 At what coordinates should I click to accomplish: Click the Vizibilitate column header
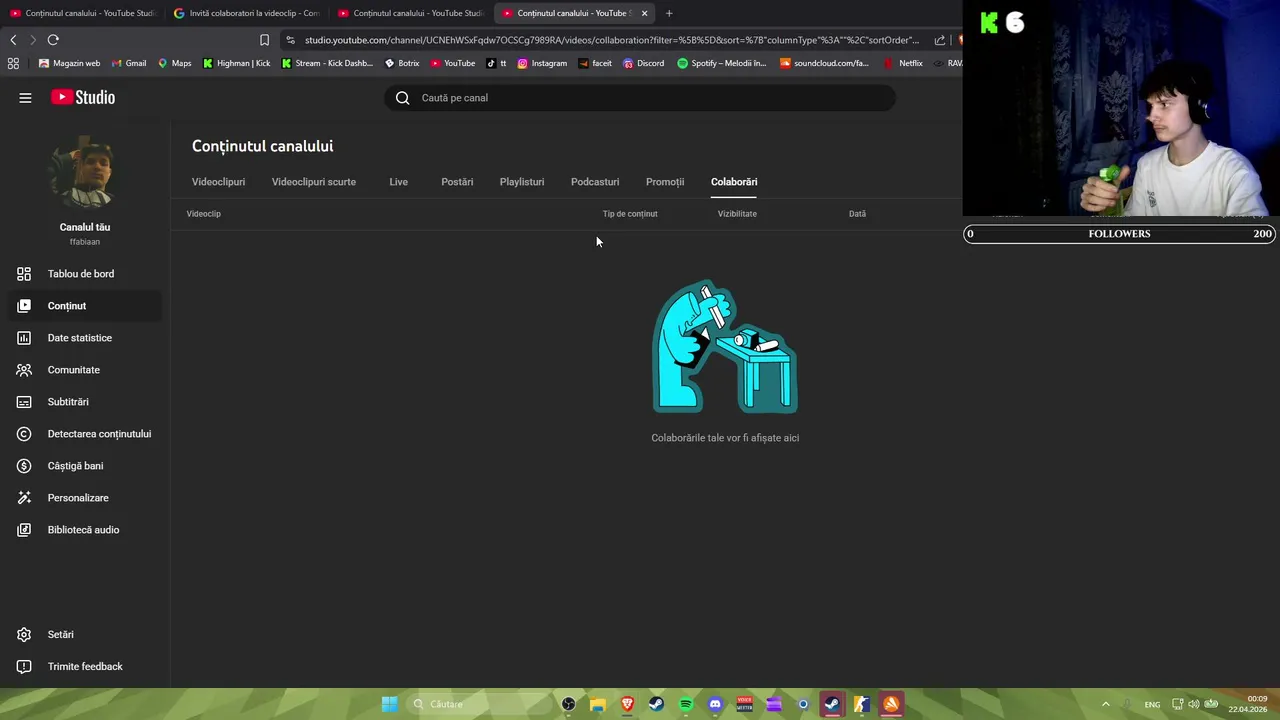[737, 214]
